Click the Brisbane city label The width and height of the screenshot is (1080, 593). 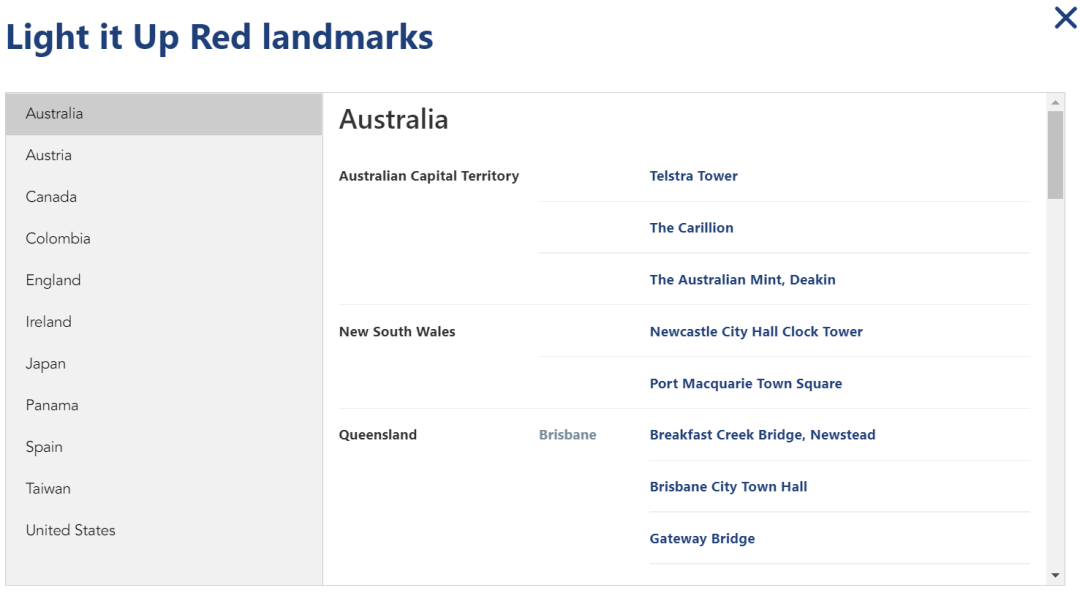568,435
